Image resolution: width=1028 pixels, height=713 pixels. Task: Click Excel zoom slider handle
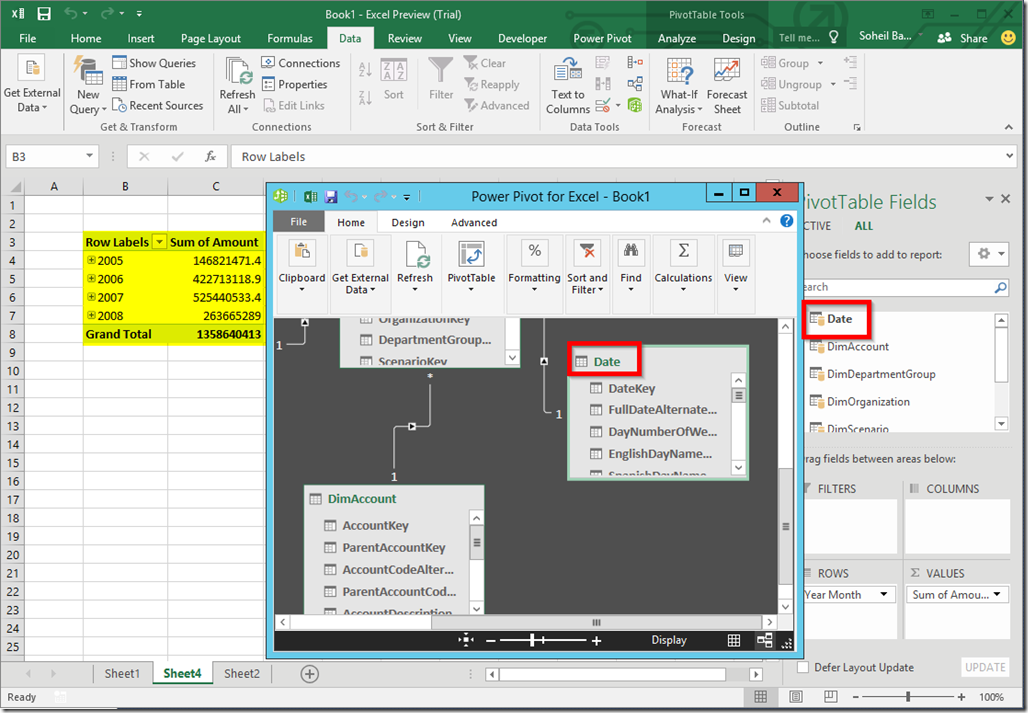[x=907, y=697]
